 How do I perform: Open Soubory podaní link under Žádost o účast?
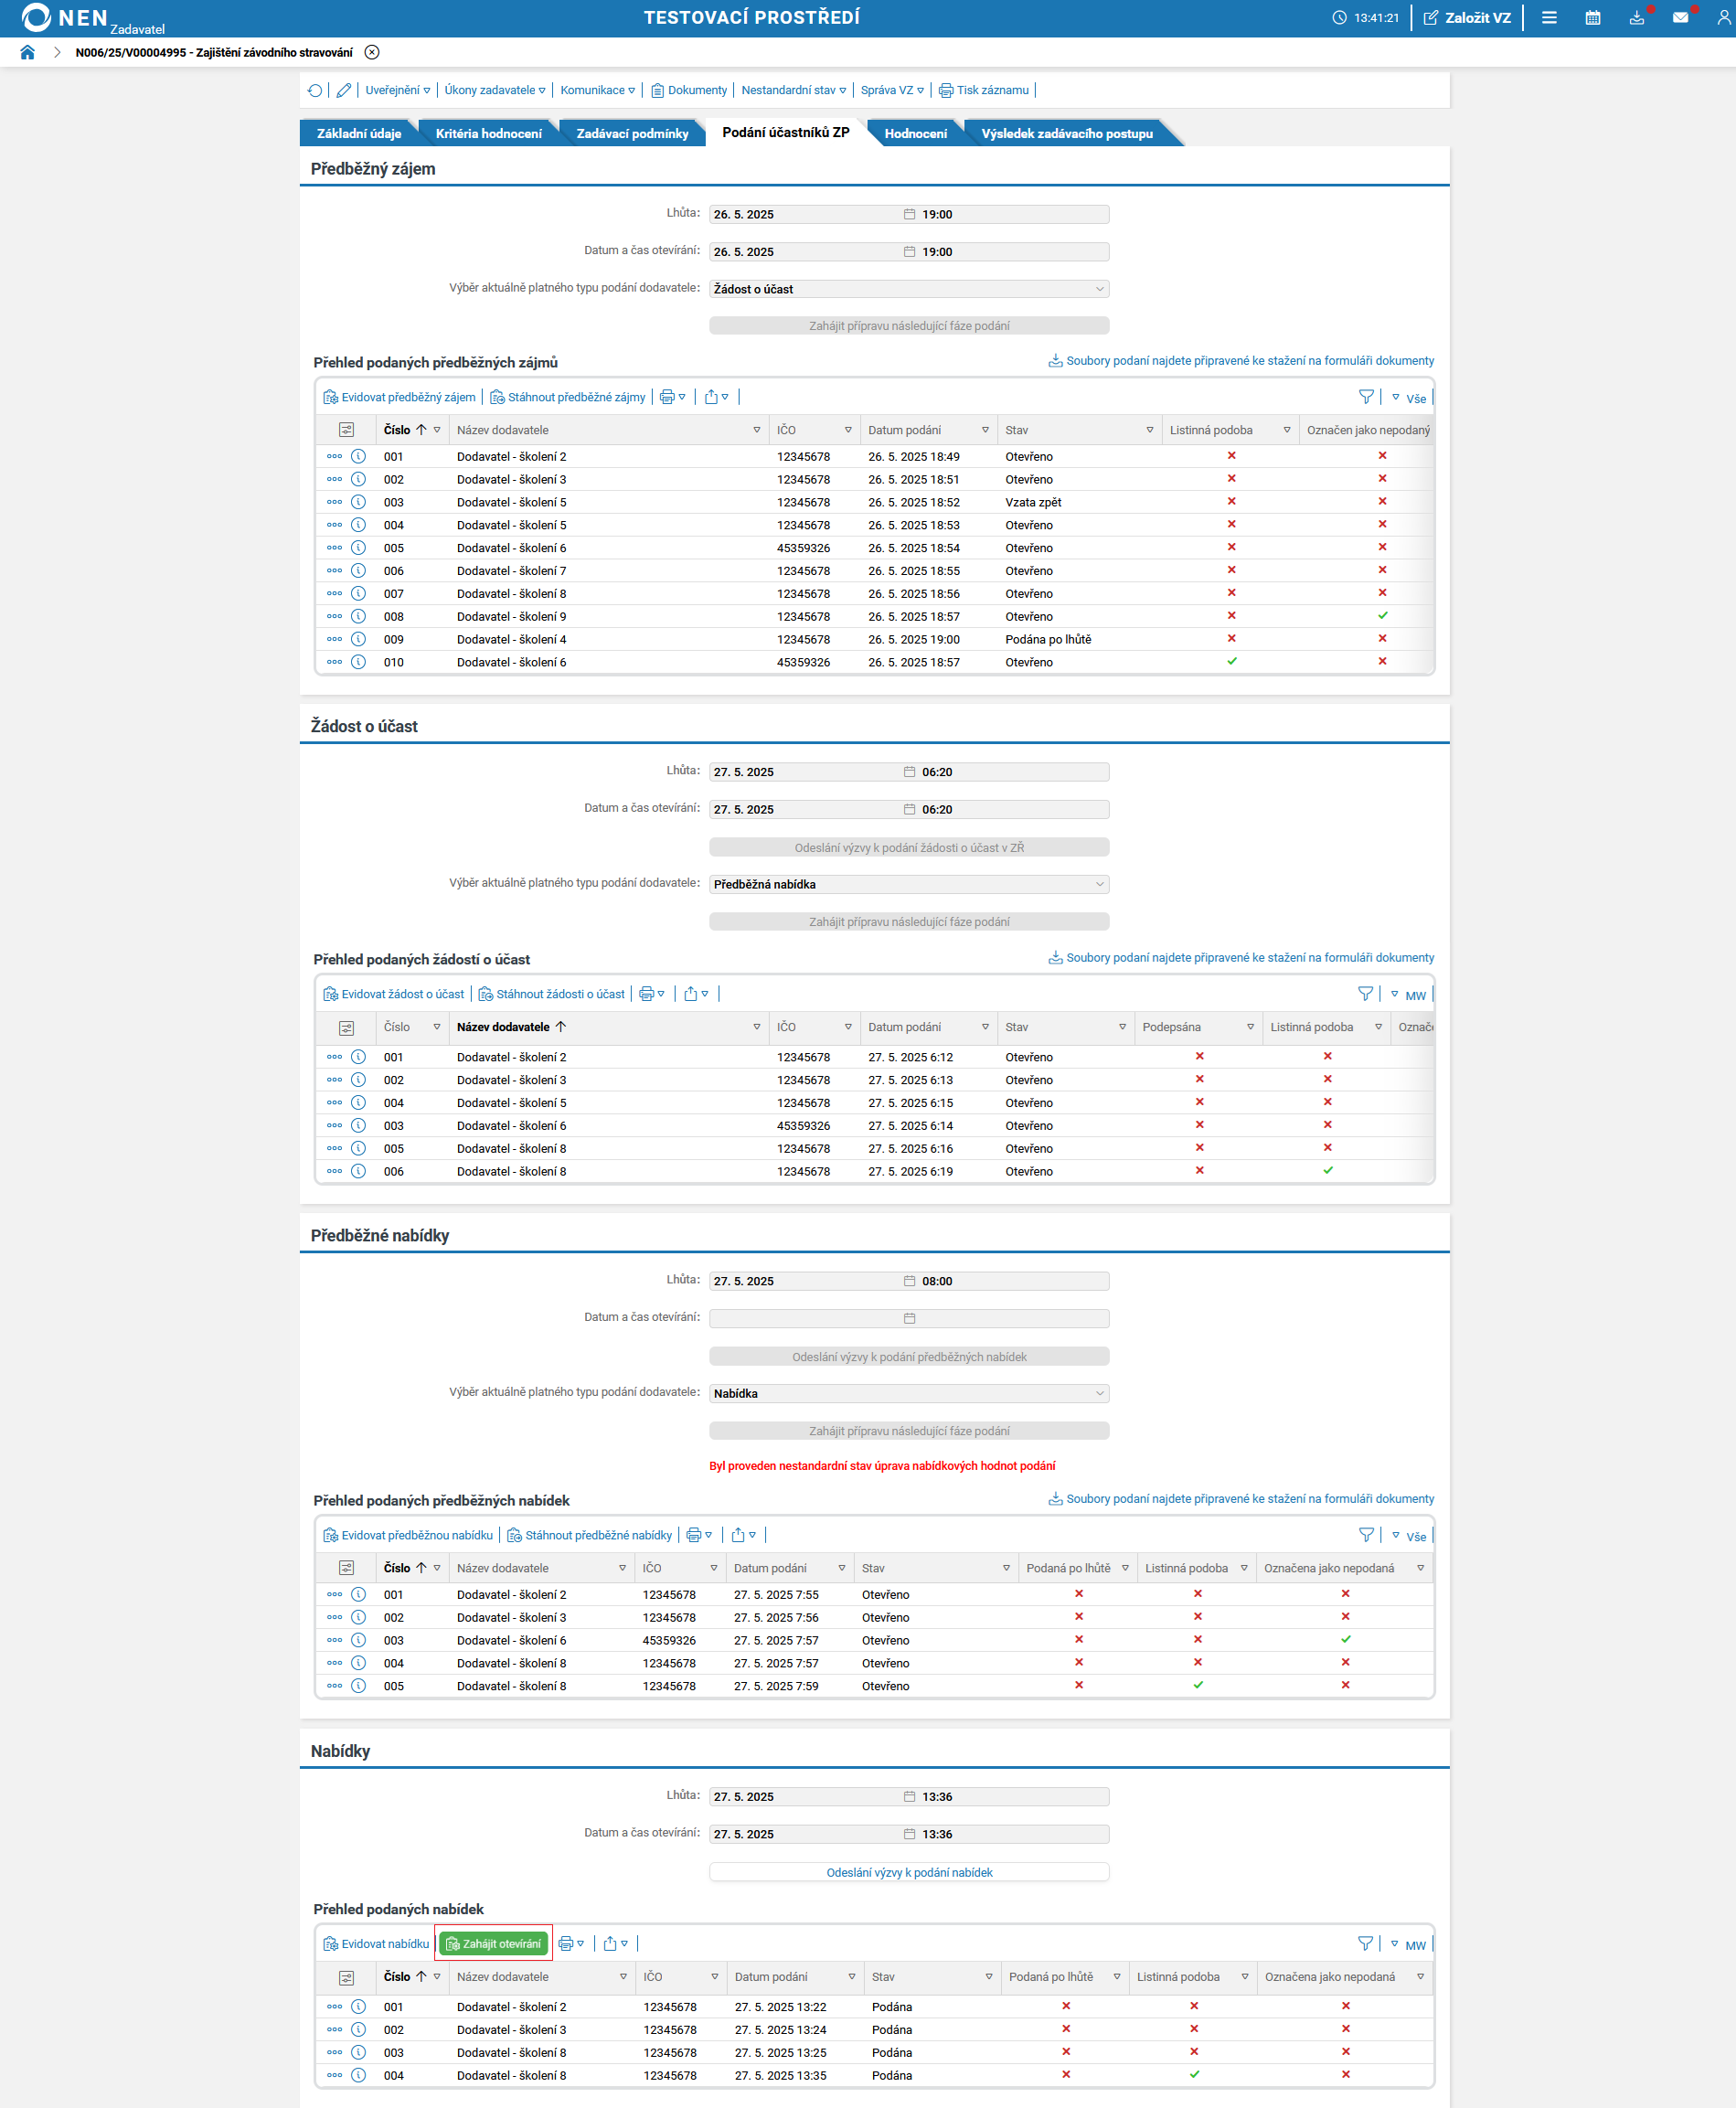coord(1241,957)
